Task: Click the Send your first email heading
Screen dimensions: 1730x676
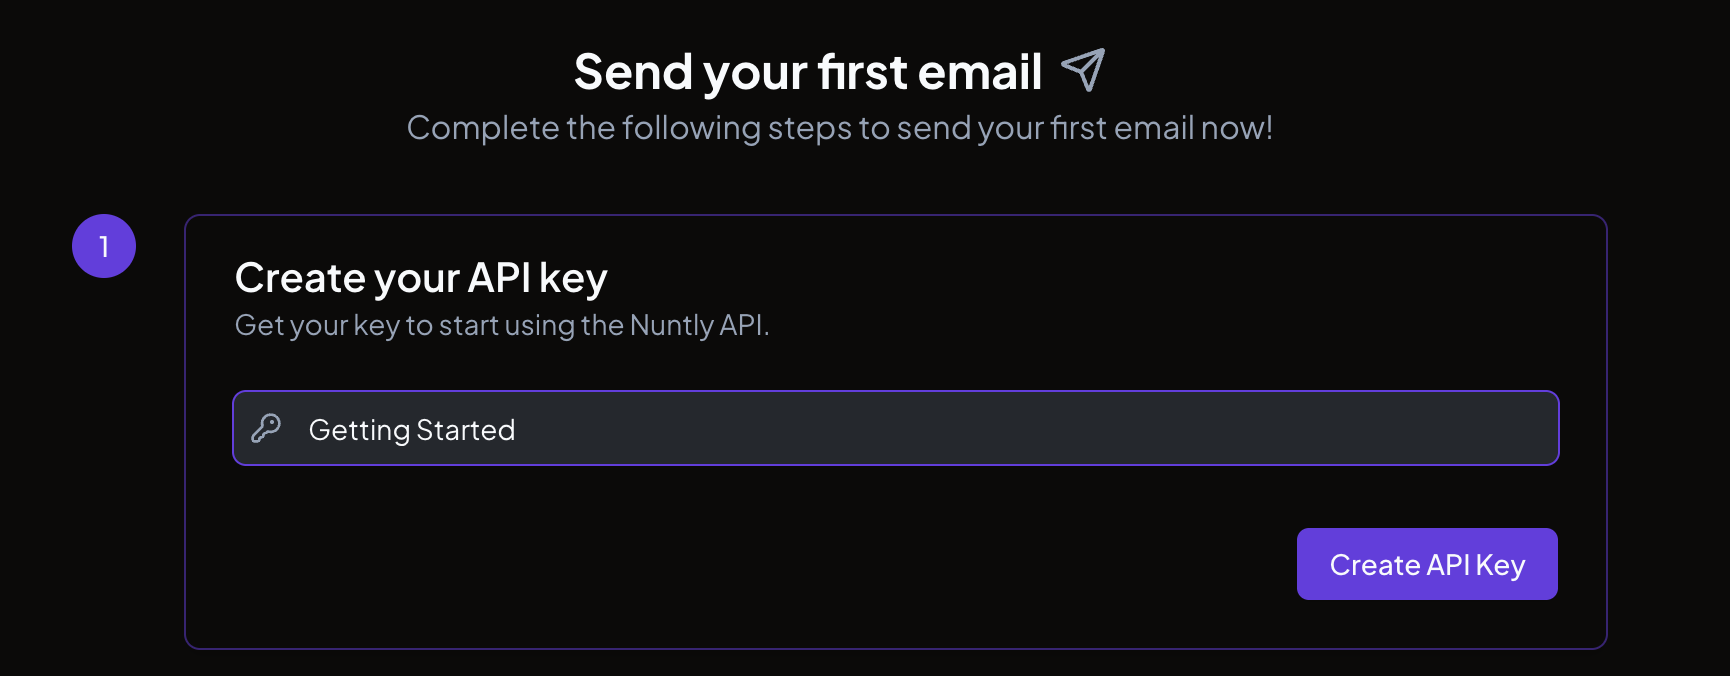Action: coord(808,70)
